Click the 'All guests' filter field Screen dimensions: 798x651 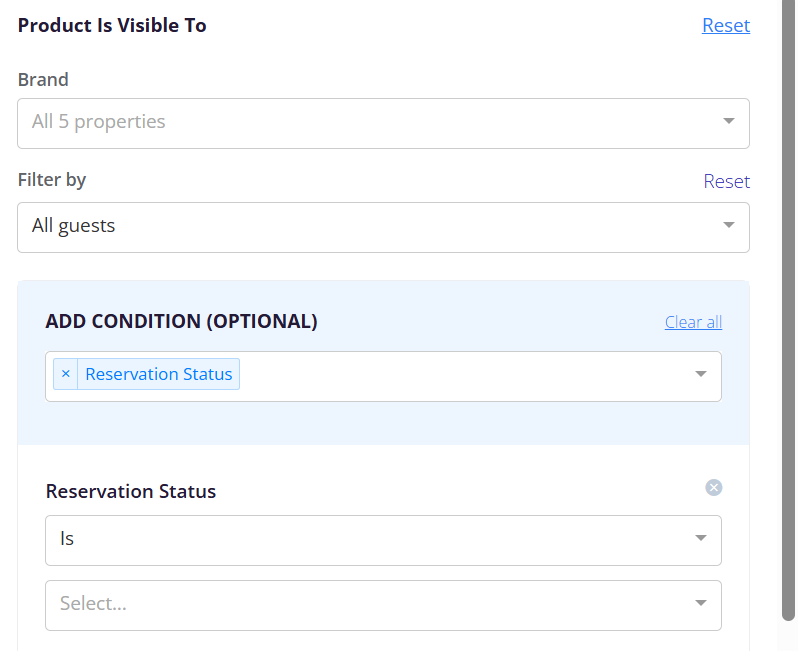tap(383, 228)
